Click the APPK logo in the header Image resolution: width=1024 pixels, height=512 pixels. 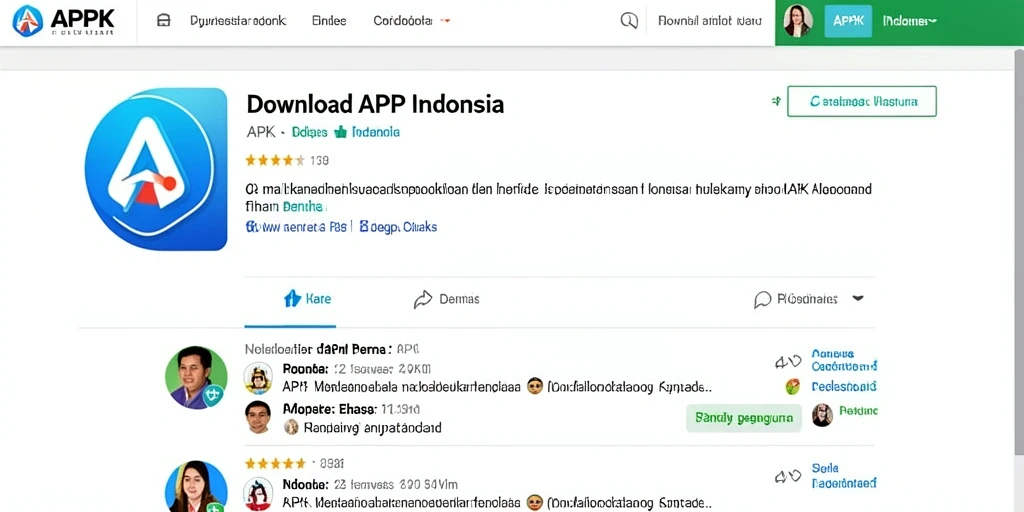tap(64, 21)
